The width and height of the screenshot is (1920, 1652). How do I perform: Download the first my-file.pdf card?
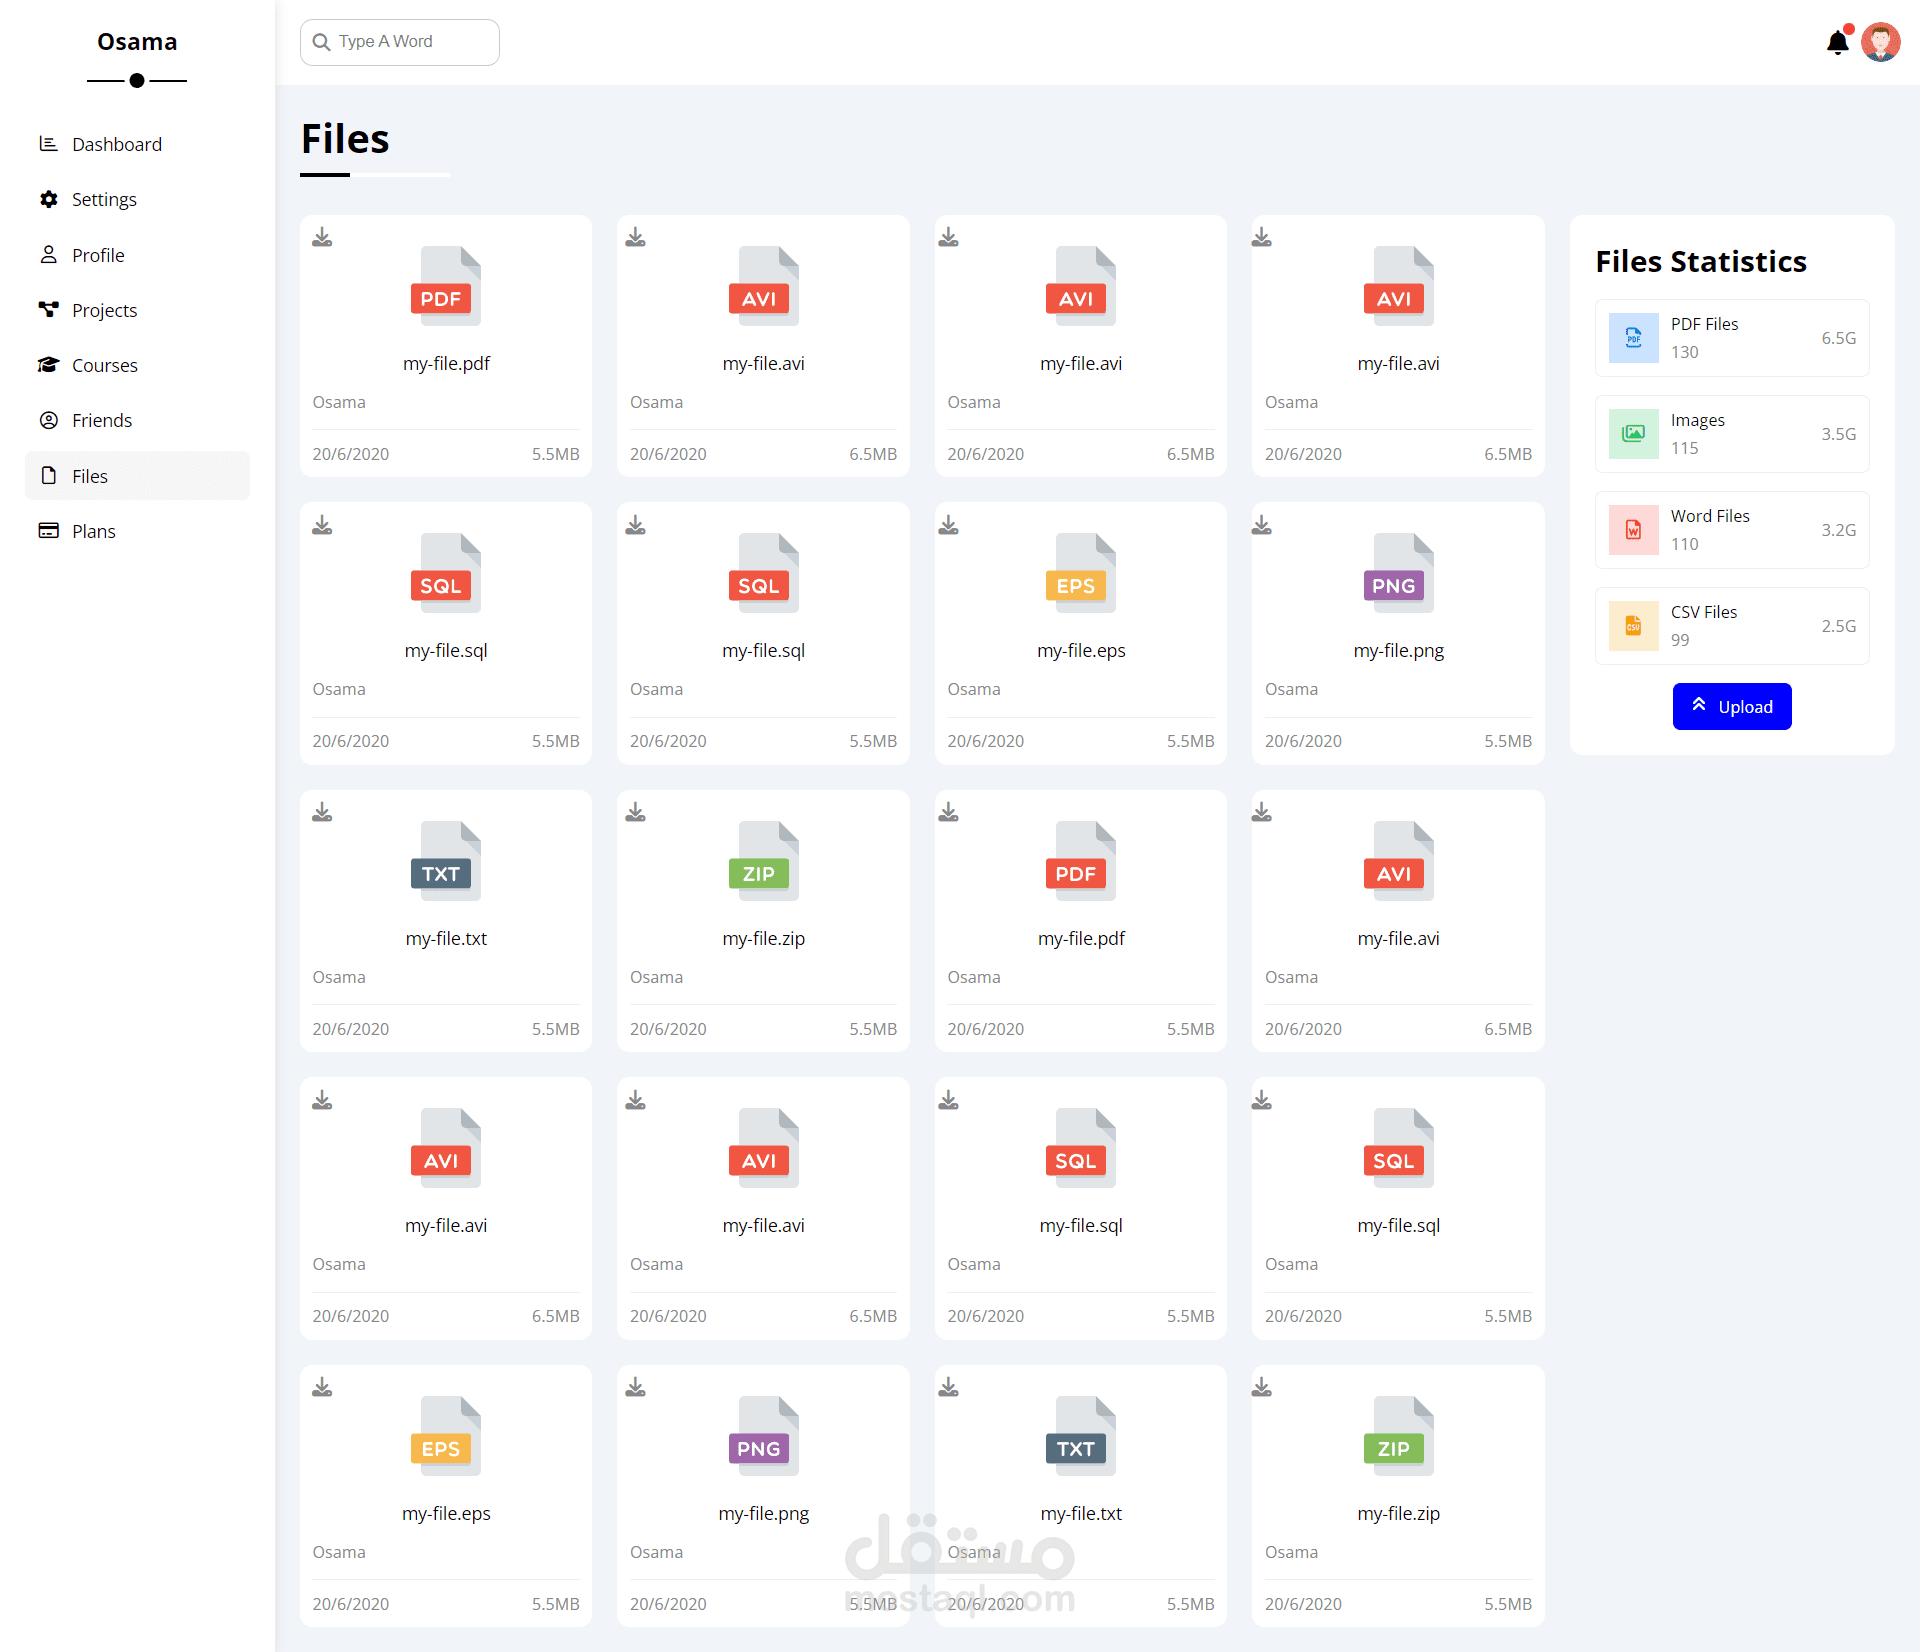point(322,238)
